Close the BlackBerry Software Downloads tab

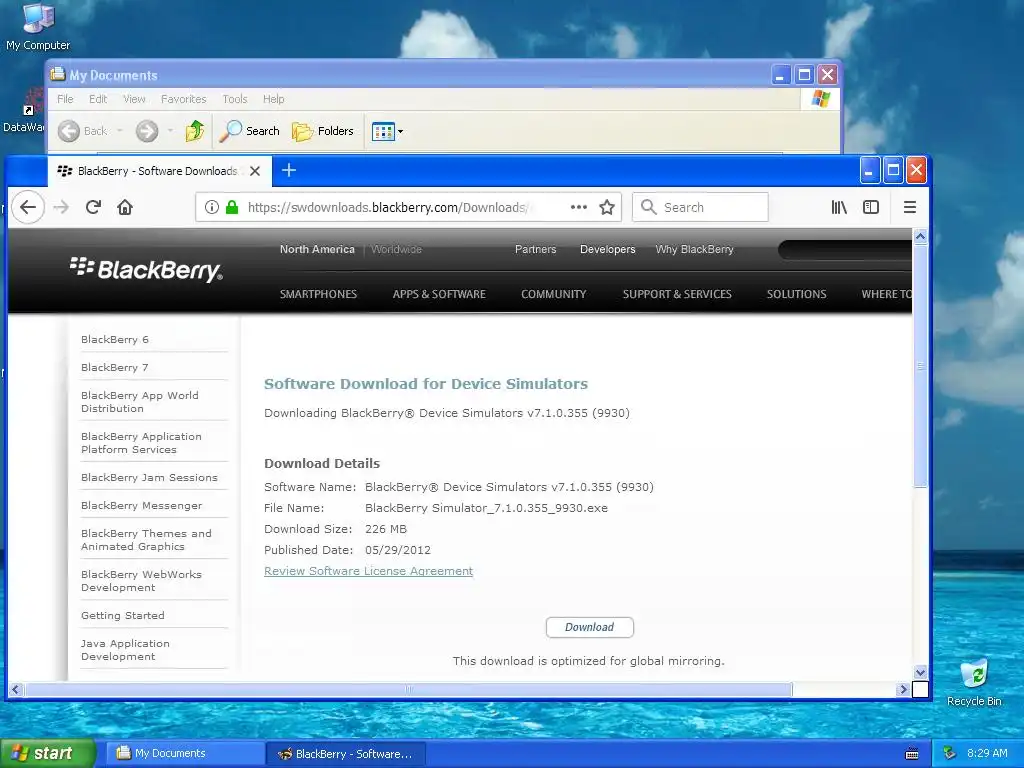(255, 171)
